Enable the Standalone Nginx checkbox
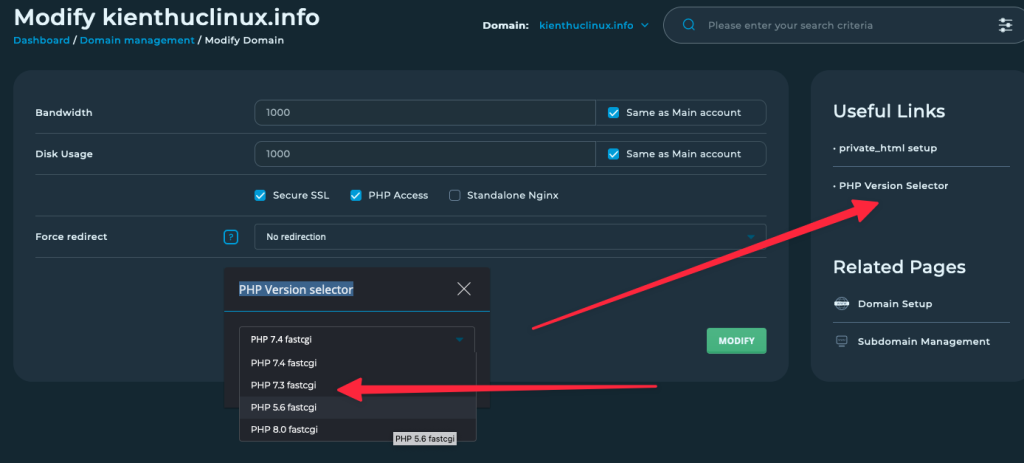The image size is (1024, 463). (455, 195)
